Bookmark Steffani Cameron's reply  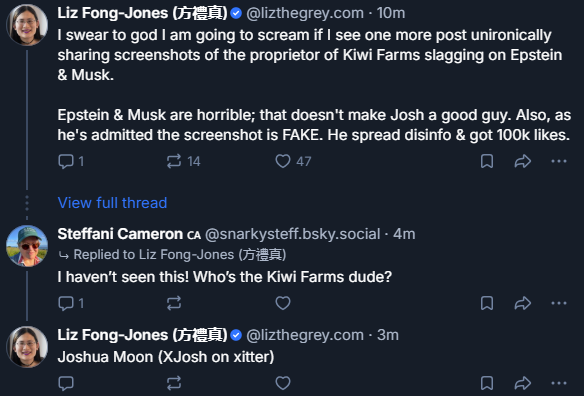click(487, 303)
